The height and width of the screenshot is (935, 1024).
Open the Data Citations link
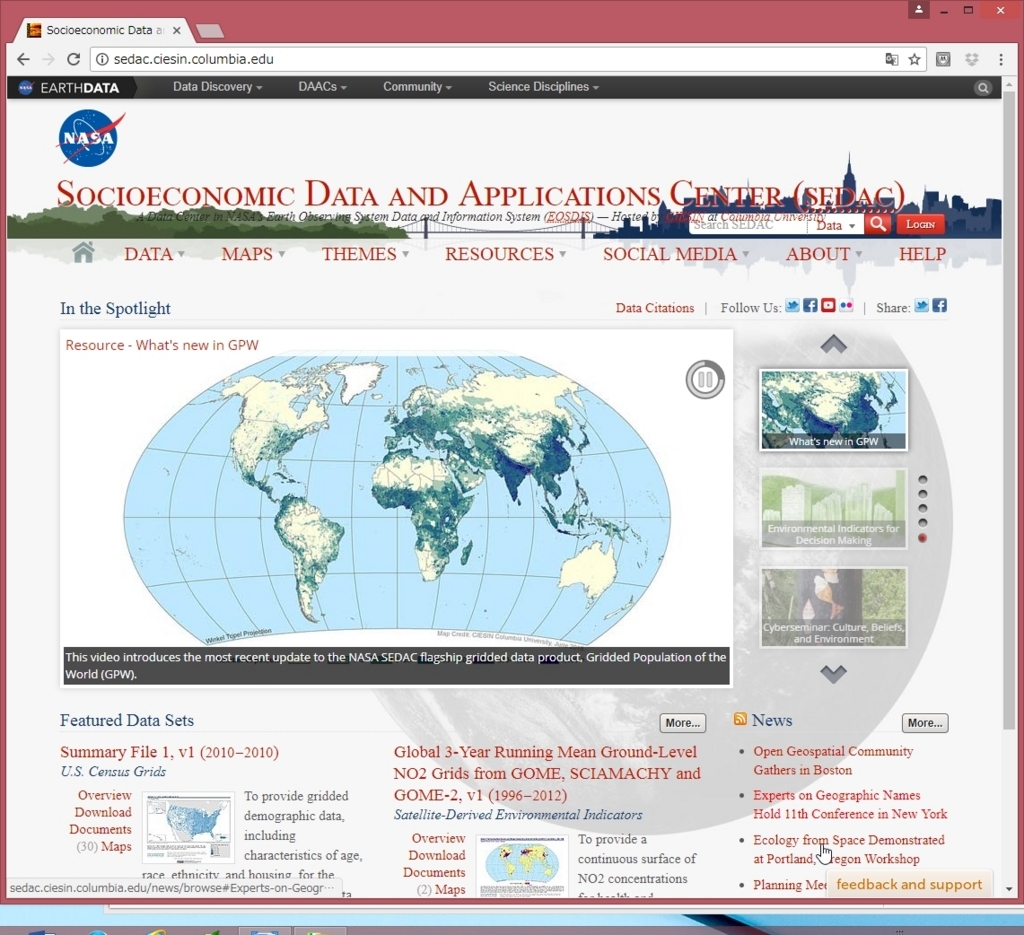click(x=654, y=308)
